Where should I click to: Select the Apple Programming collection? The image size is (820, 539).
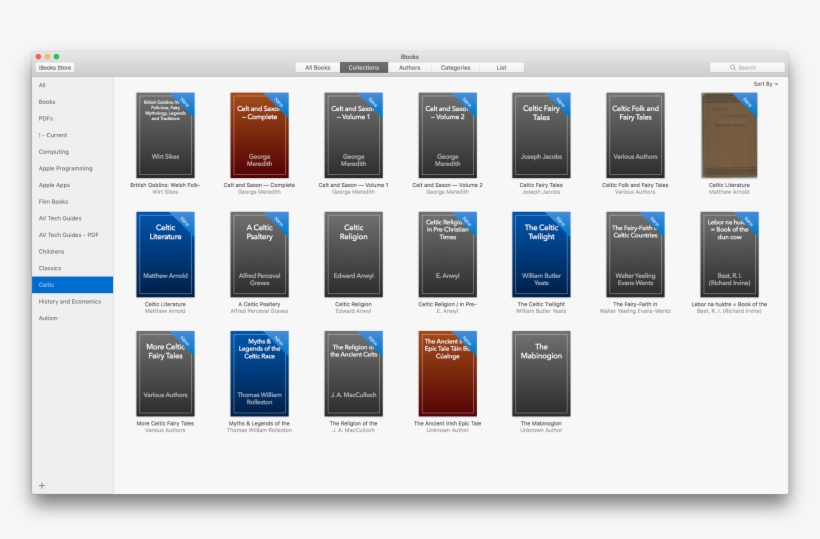coord(72,168)
